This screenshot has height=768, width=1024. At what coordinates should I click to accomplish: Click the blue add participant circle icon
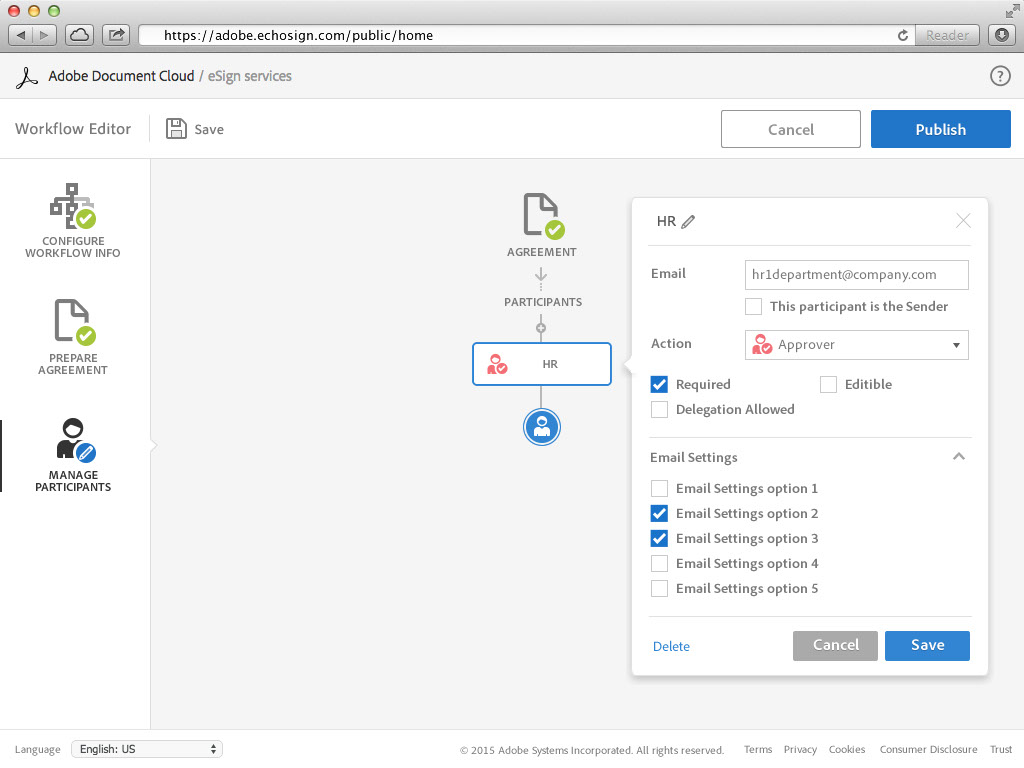[542, 427]
